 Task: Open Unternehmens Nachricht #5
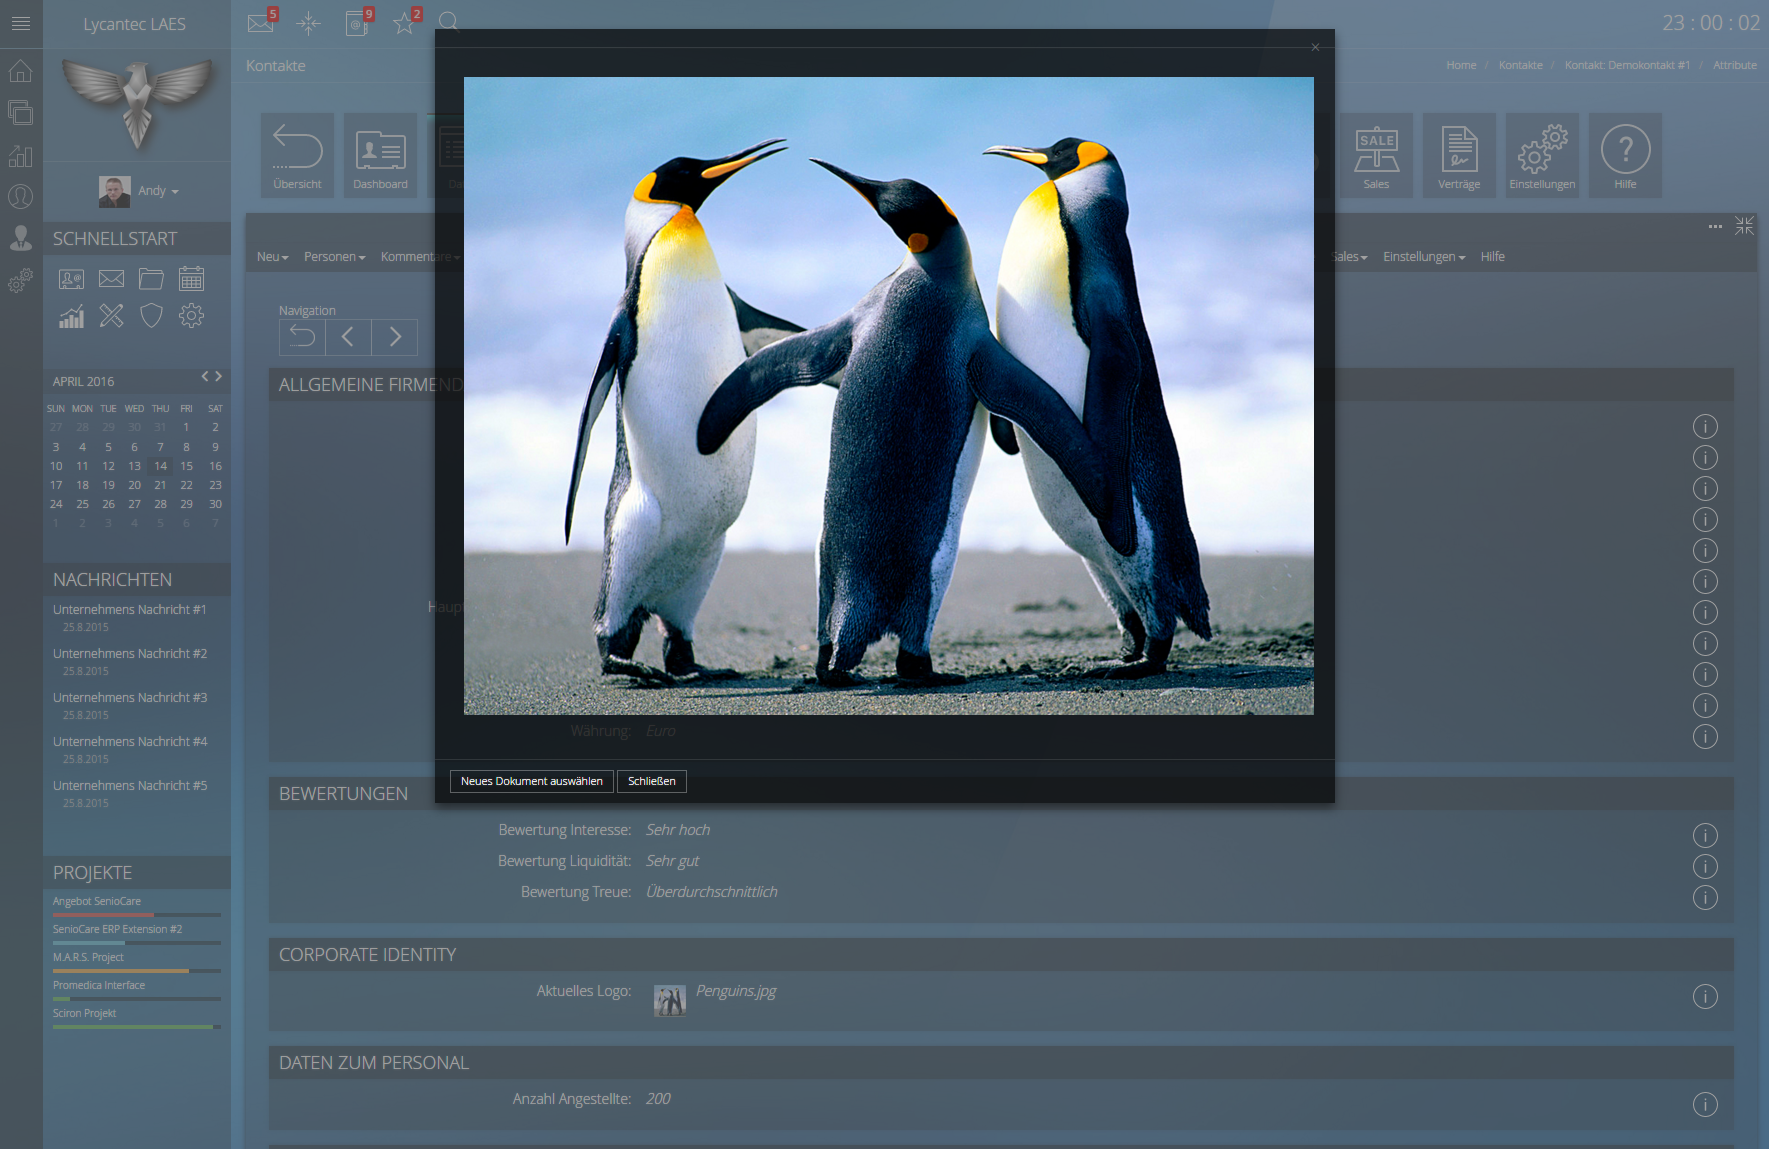pos(130,786)
